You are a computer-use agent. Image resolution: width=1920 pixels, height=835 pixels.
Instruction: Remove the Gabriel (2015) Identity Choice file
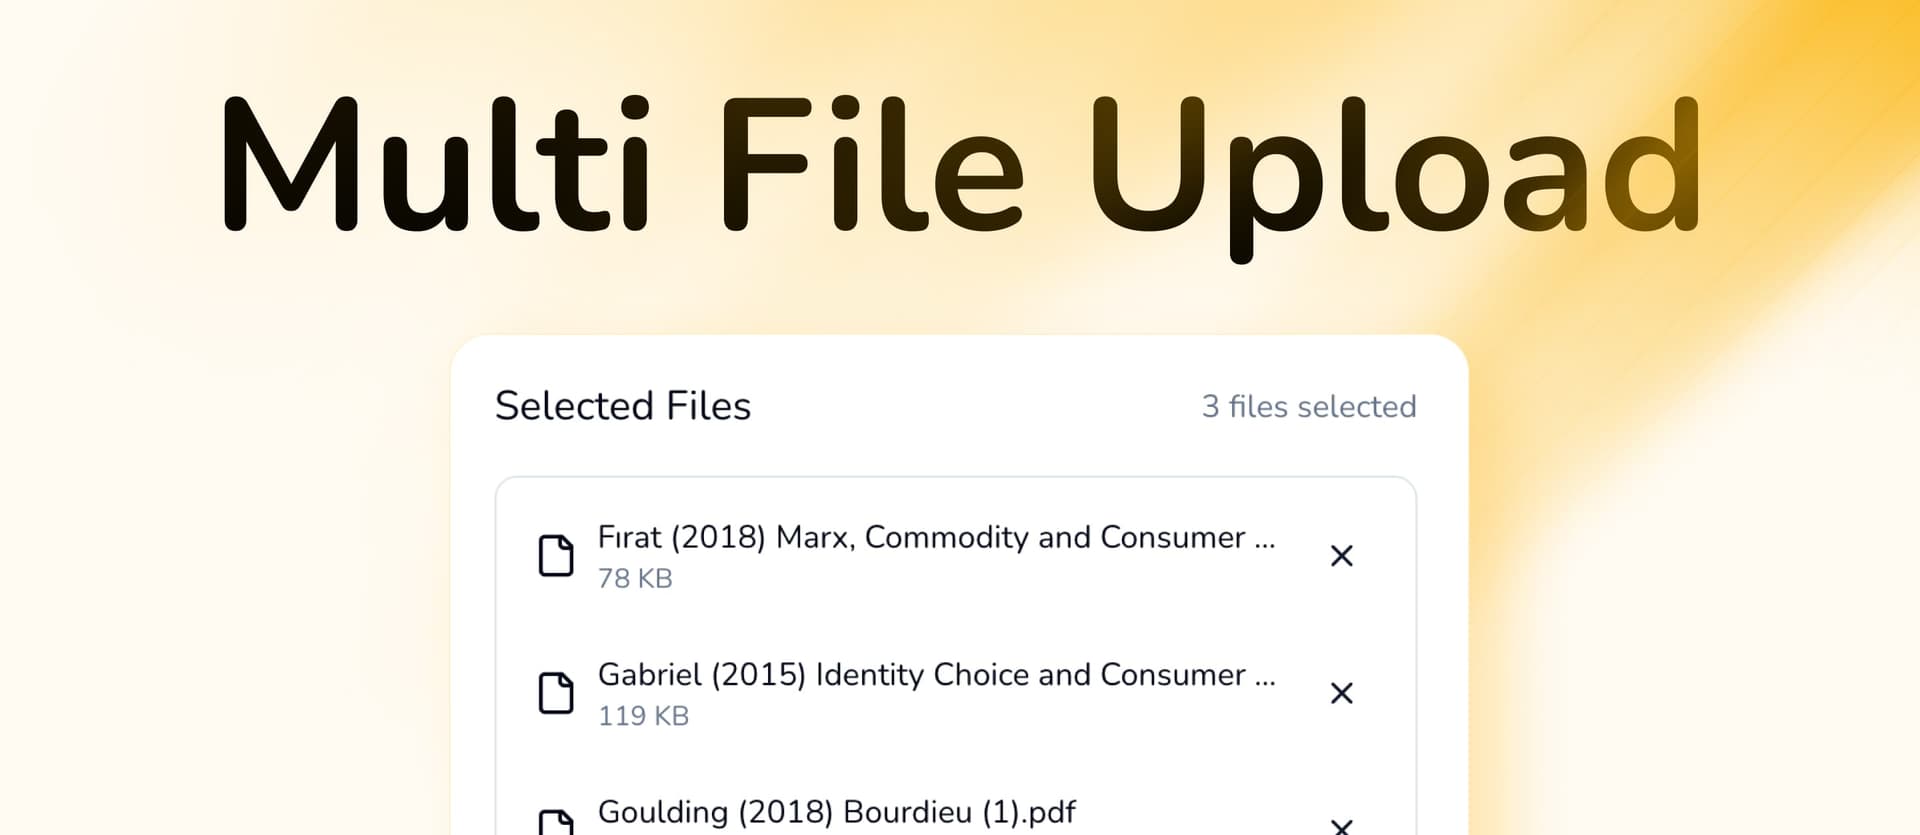click(x=1341, y=693)
